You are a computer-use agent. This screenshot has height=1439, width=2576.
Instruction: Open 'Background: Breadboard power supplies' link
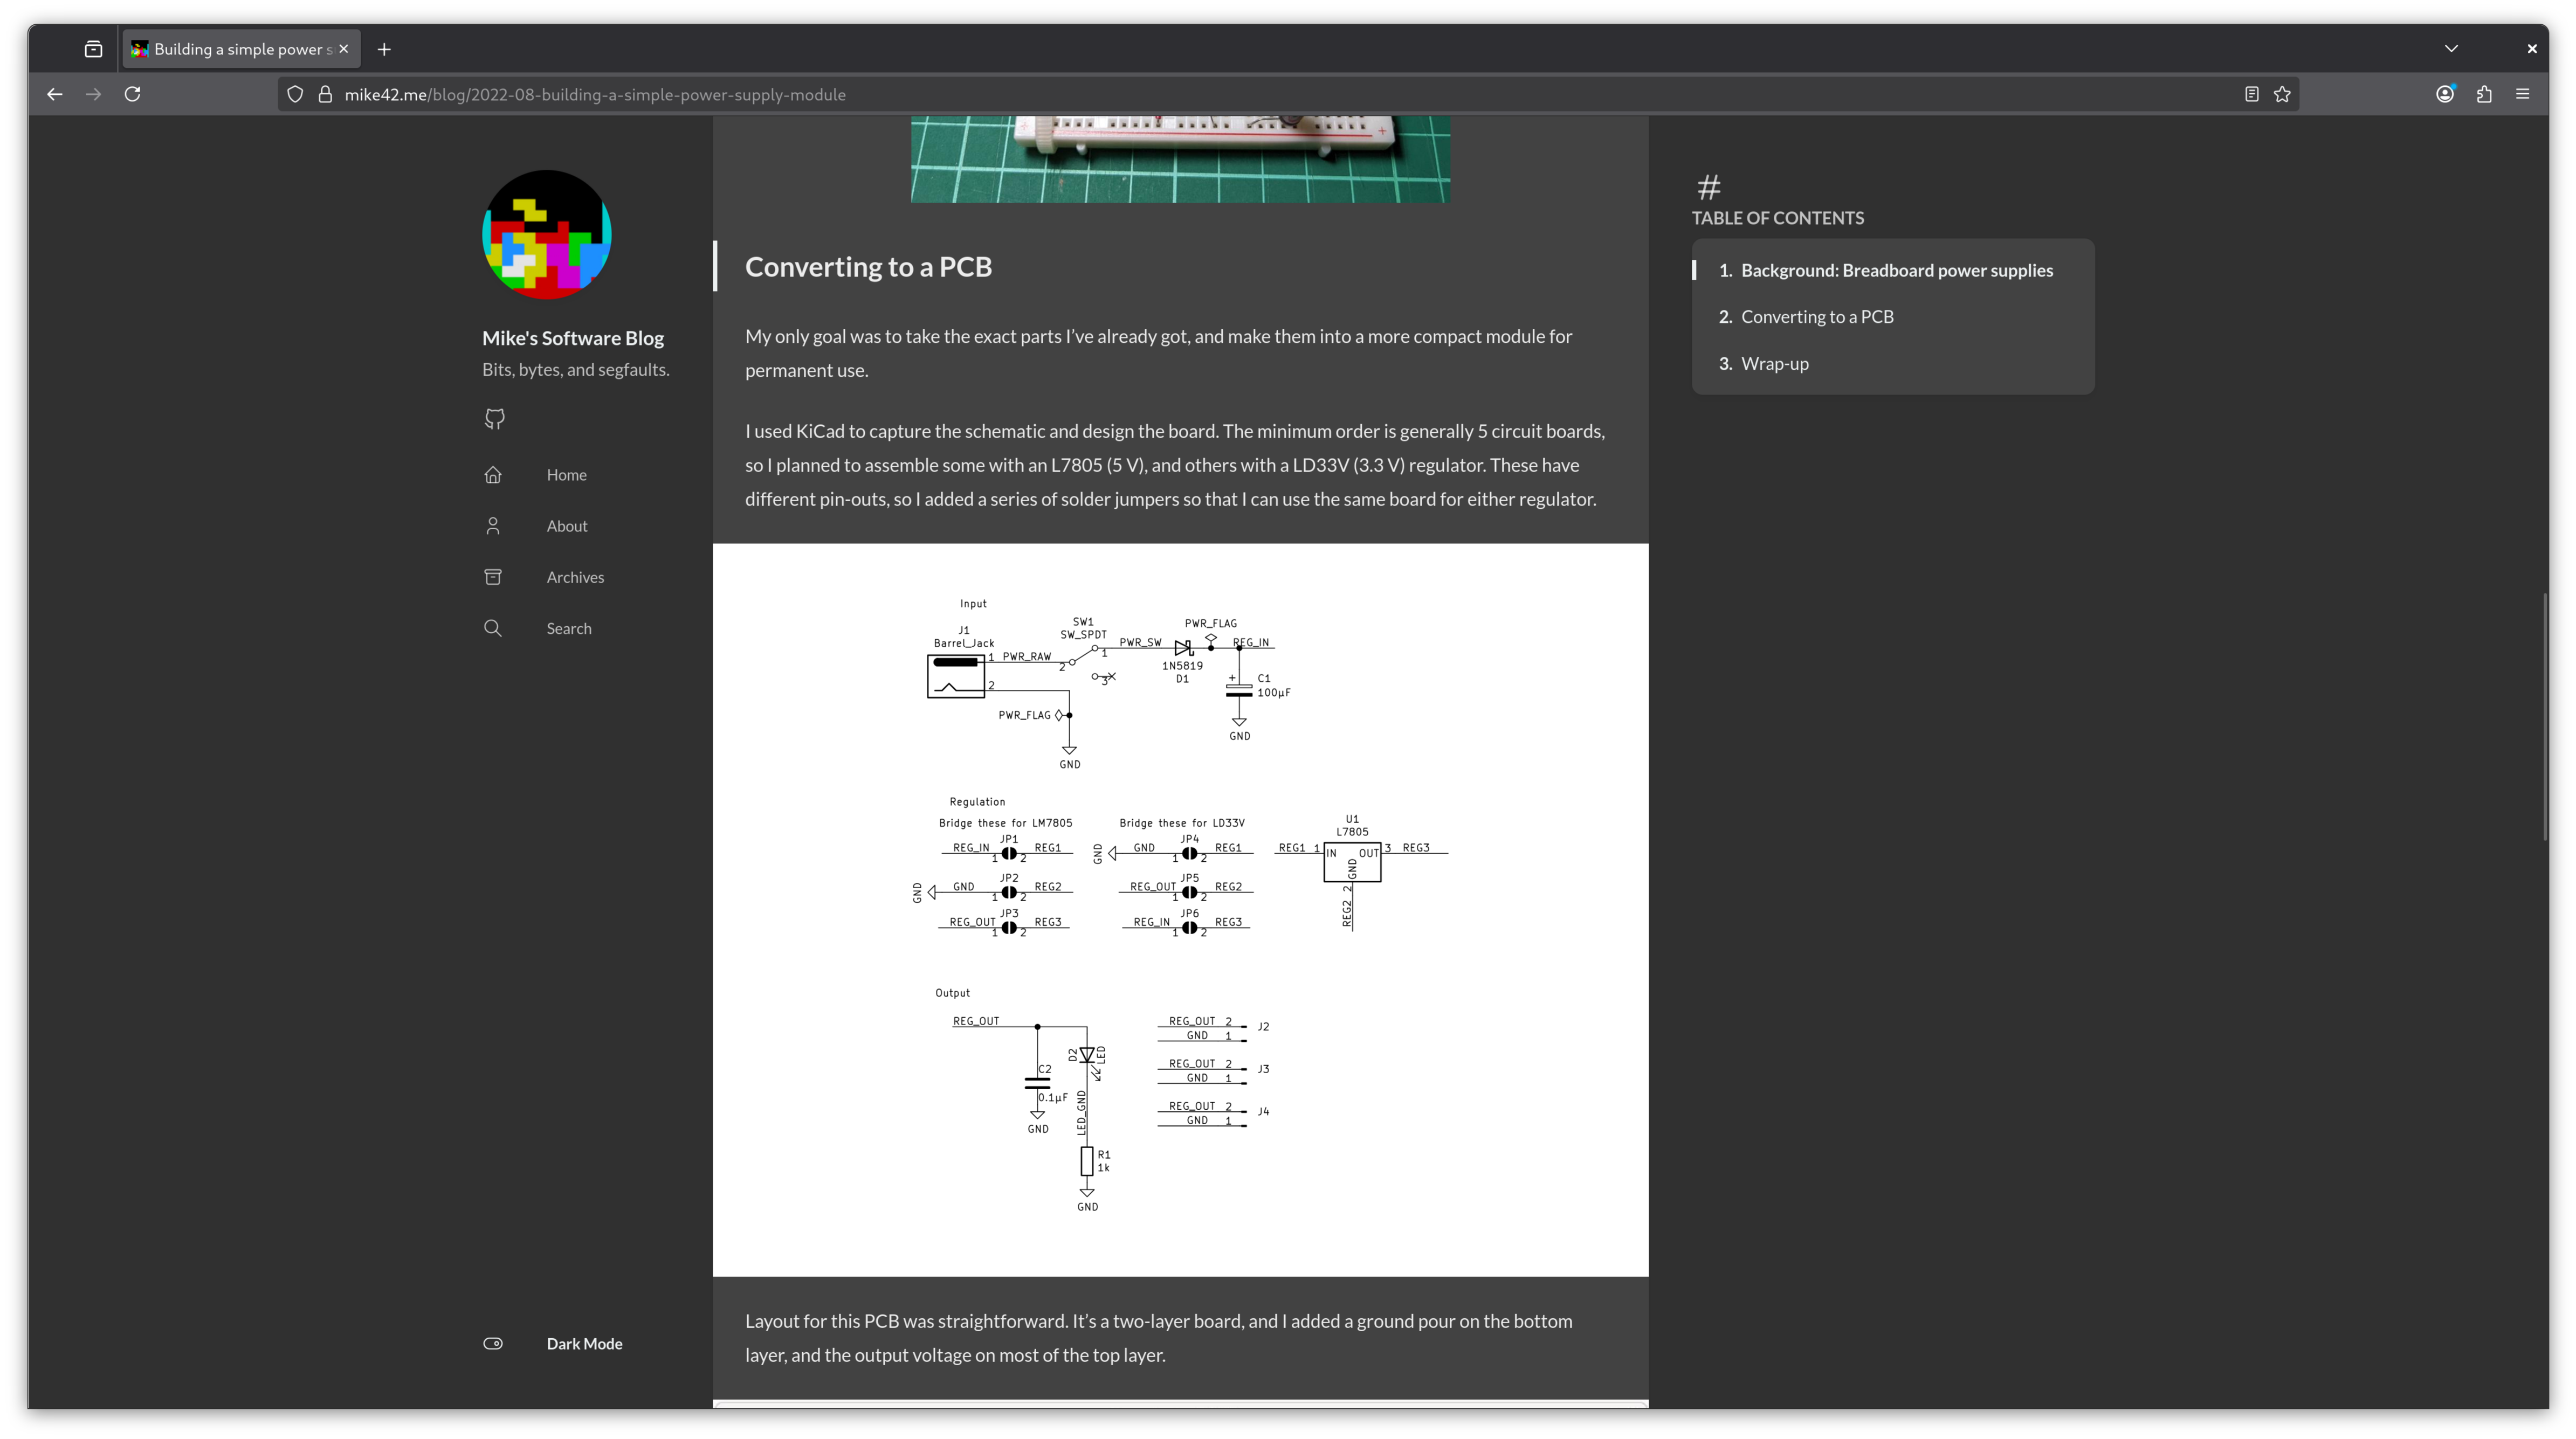click(x=1896, y=270)
